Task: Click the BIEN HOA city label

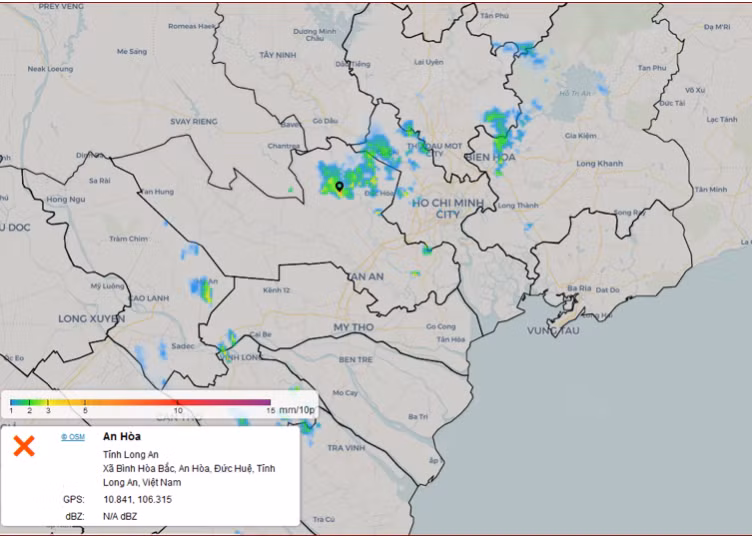Action: click(x=490, y=157)
